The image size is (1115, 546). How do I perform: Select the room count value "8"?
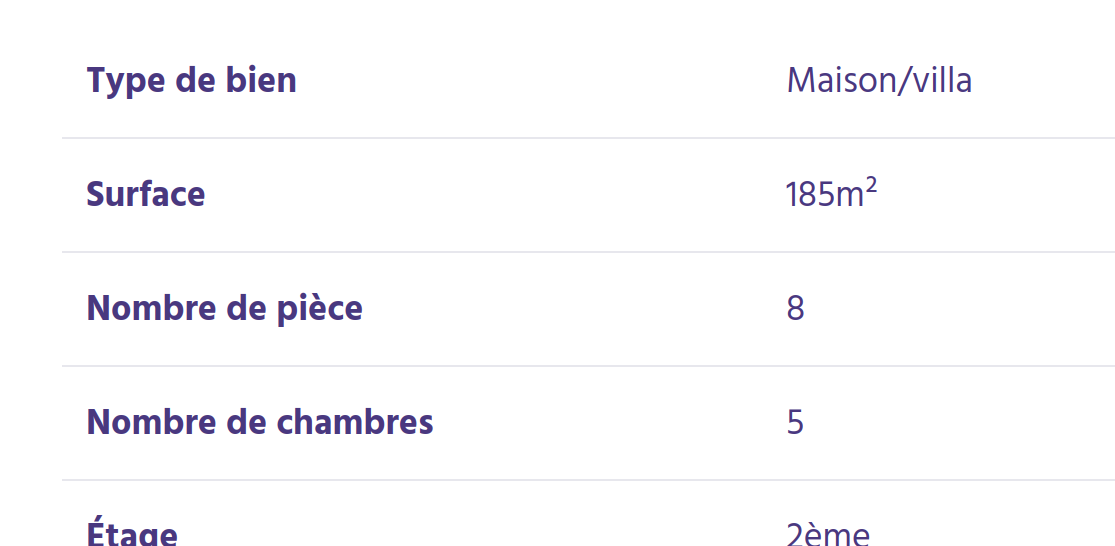coord(795,308)
